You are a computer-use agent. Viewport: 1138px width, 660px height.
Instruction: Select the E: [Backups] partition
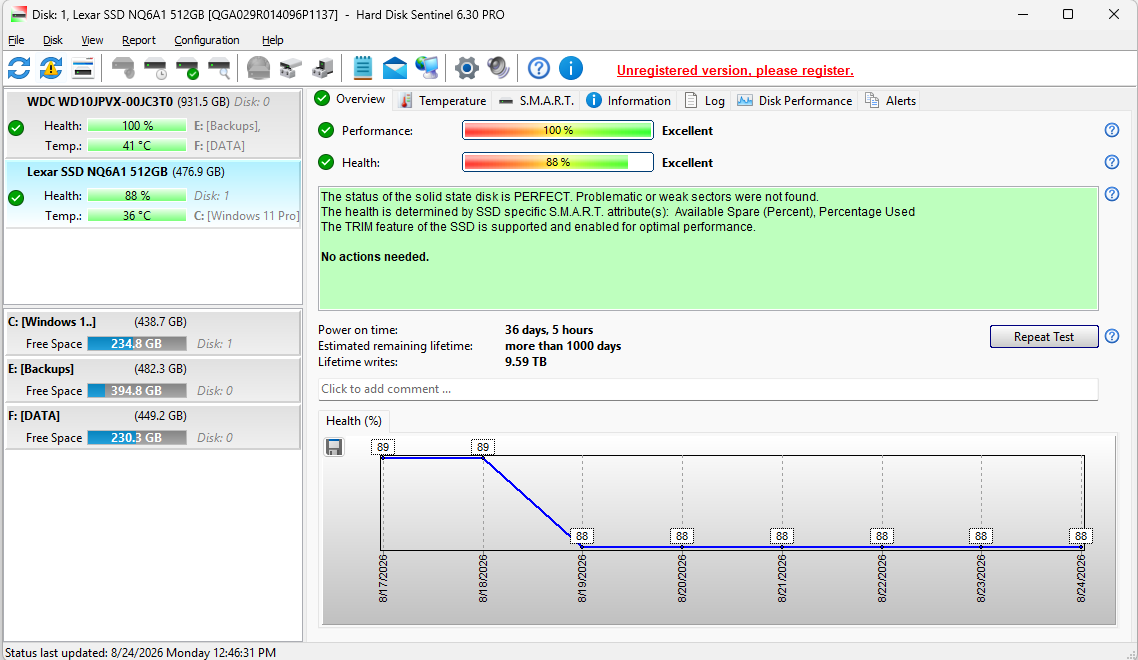click(153, 380)
